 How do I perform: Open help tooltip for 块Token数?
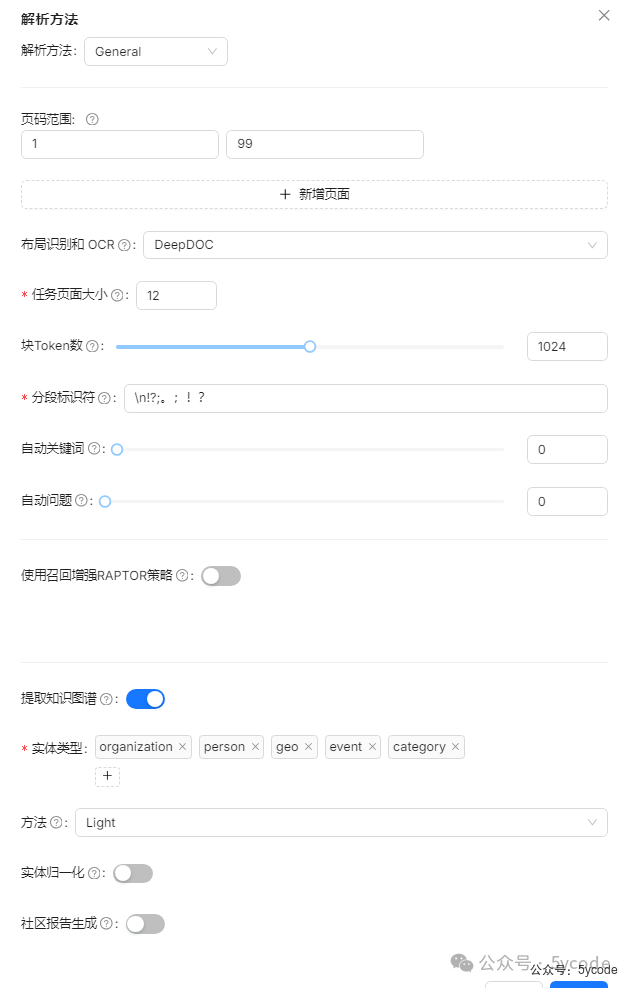92,346
